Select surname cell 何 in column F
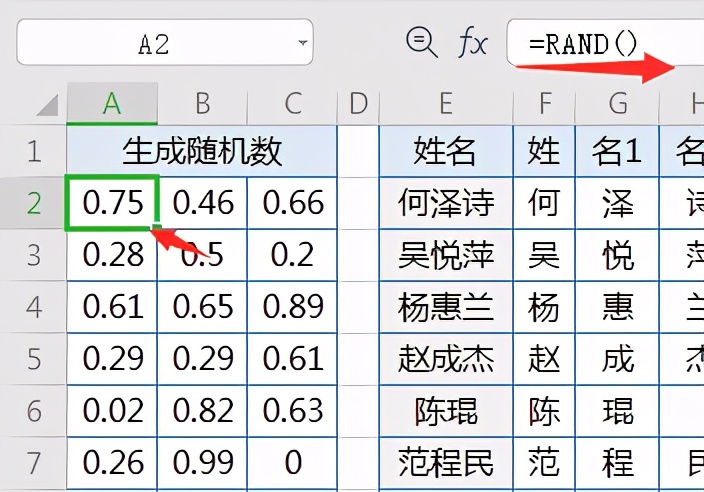 tap(544, 203)
